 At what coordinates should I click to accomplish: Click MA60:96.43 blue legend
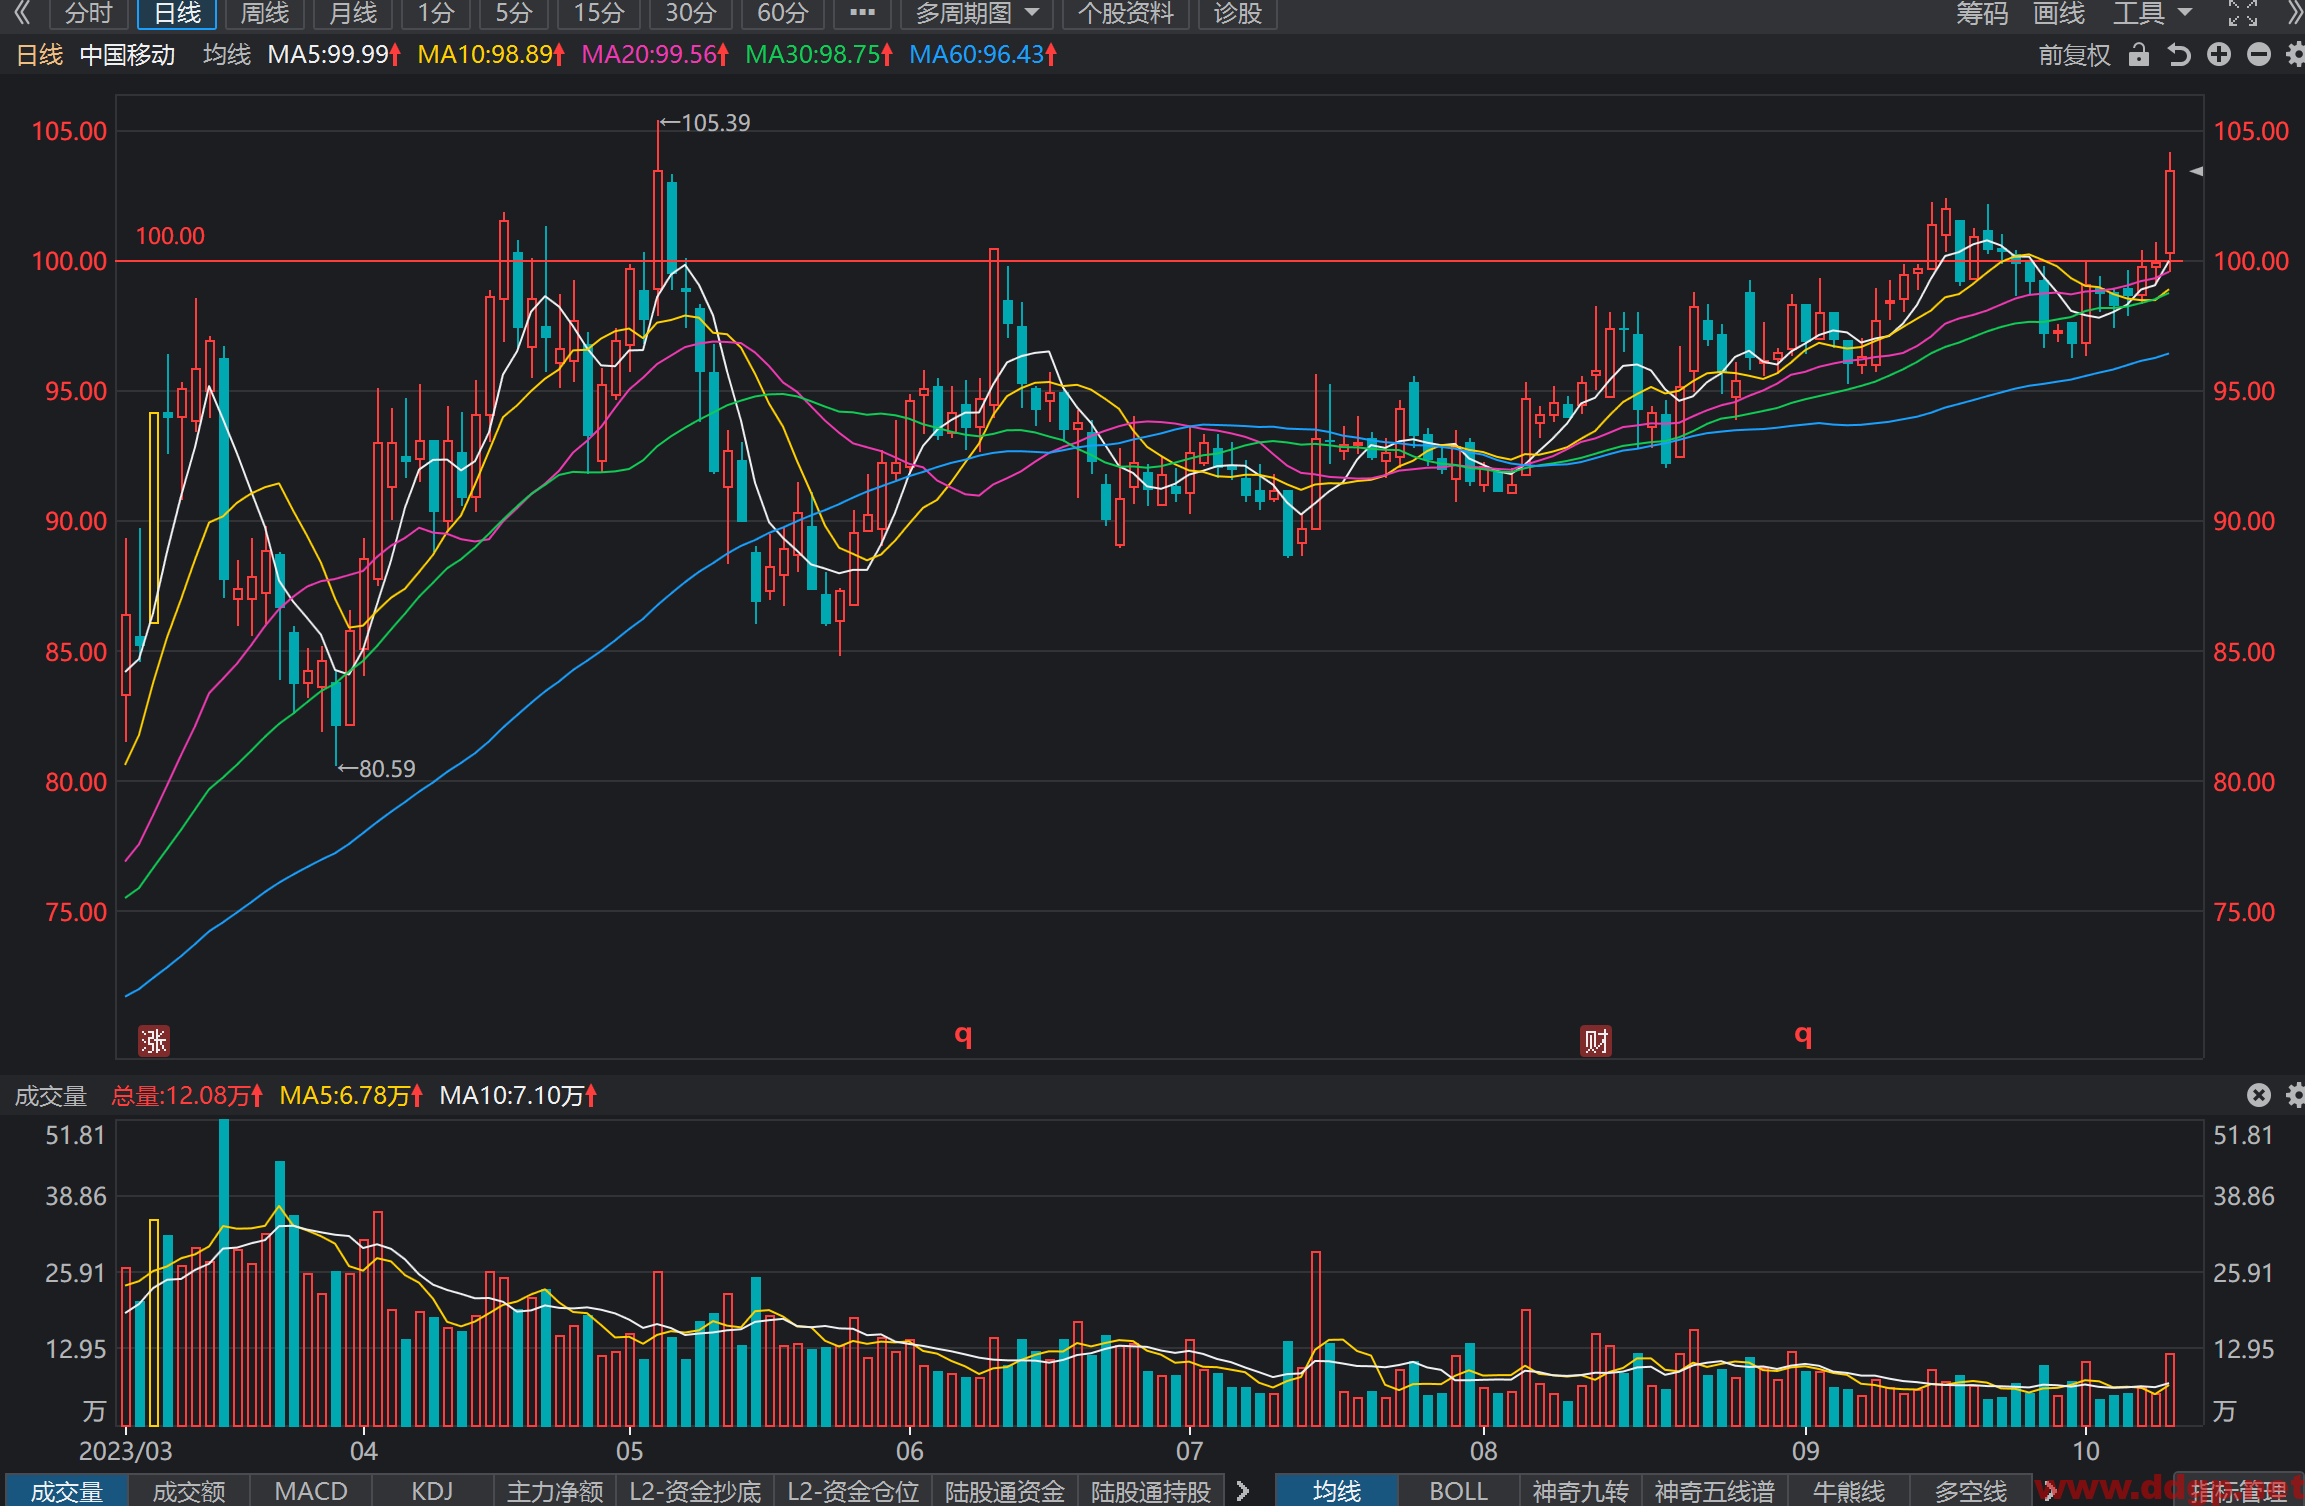click(983, 55)
